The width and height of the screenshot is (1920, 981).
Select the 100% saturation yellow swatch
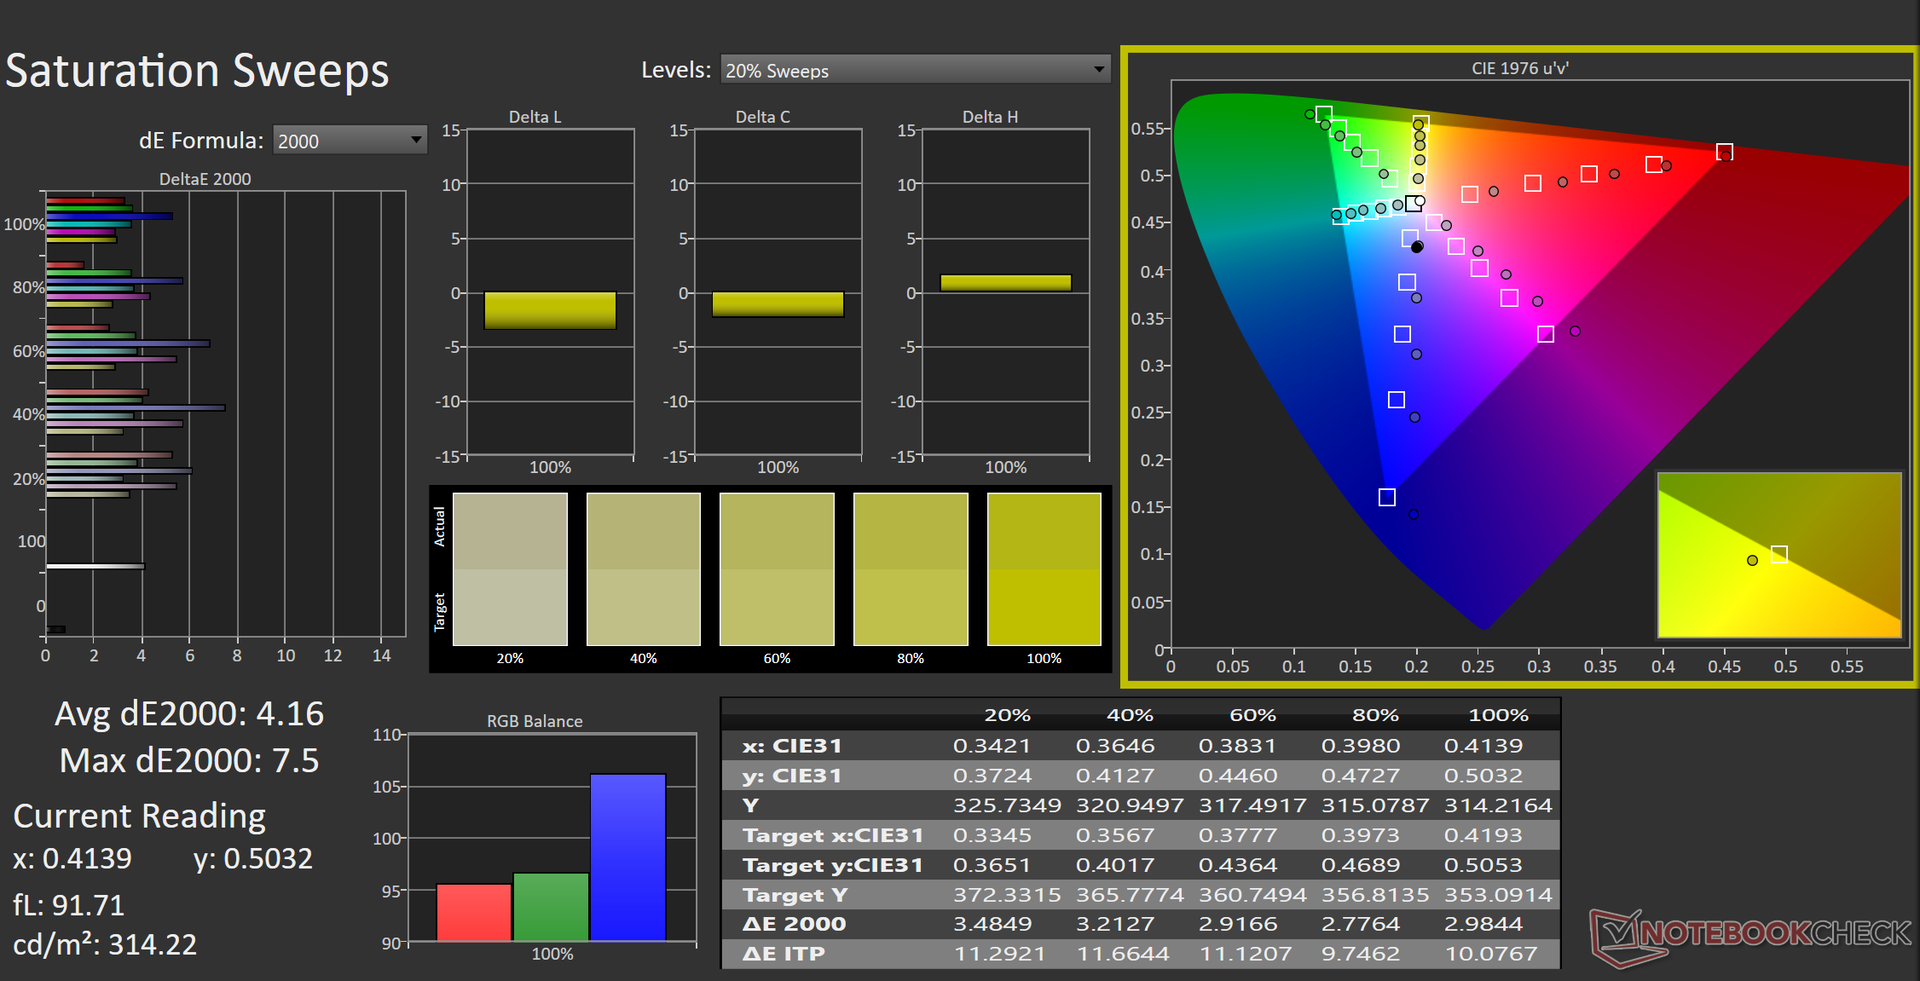[x=1043, y=569]
